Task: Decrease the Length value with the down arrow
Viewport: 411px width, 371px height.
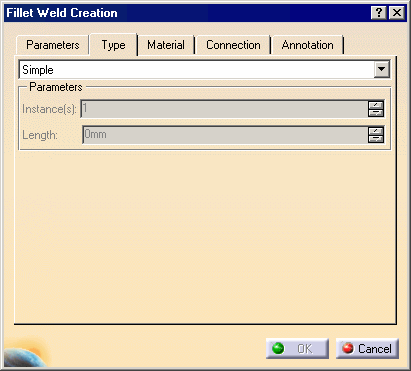Action: (376, 139)
